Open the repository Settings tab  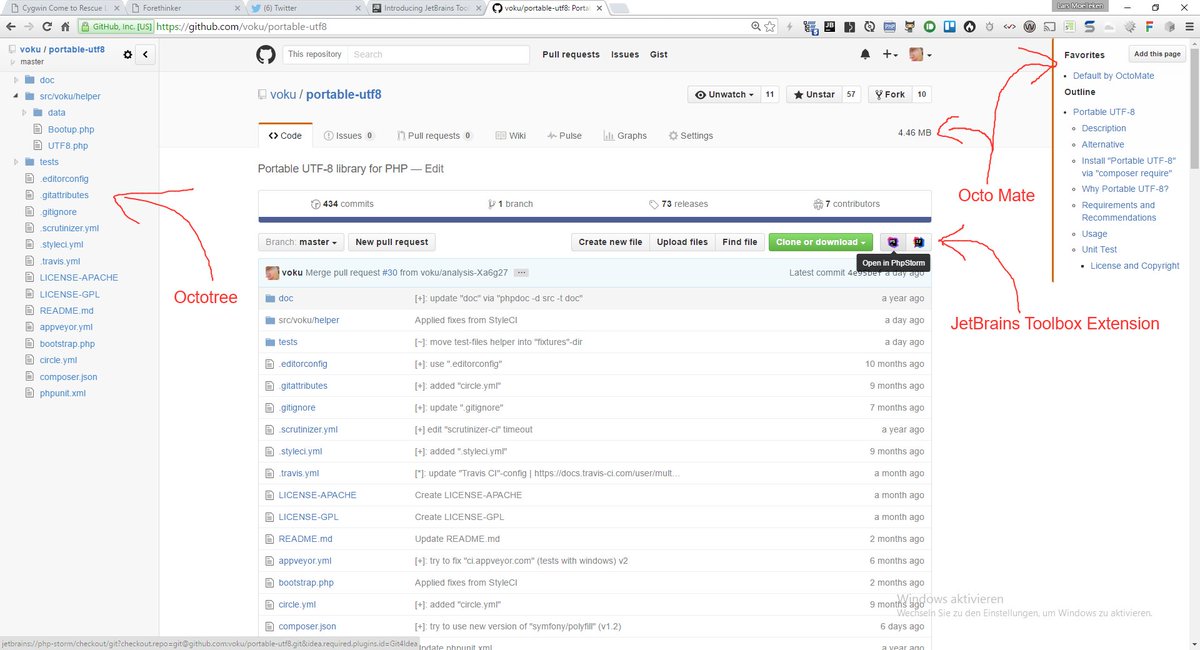[x=691, y=135]
